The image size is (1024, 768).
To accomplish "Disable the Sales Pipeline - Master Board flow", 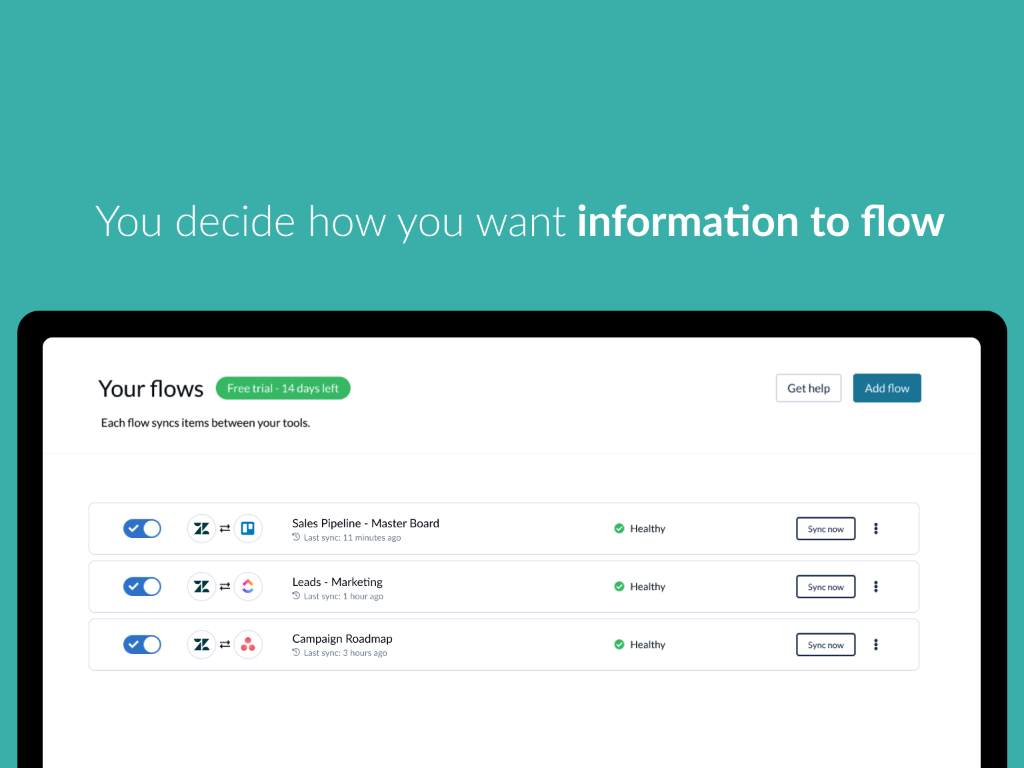I will pos(142,529).
